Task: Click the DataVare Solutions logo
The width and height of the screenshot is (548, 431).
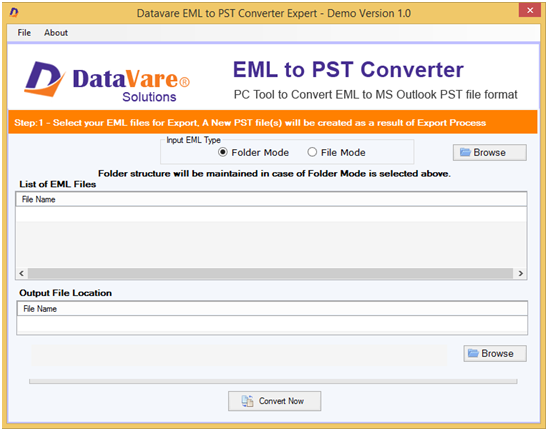Action: tap(107, 81)
